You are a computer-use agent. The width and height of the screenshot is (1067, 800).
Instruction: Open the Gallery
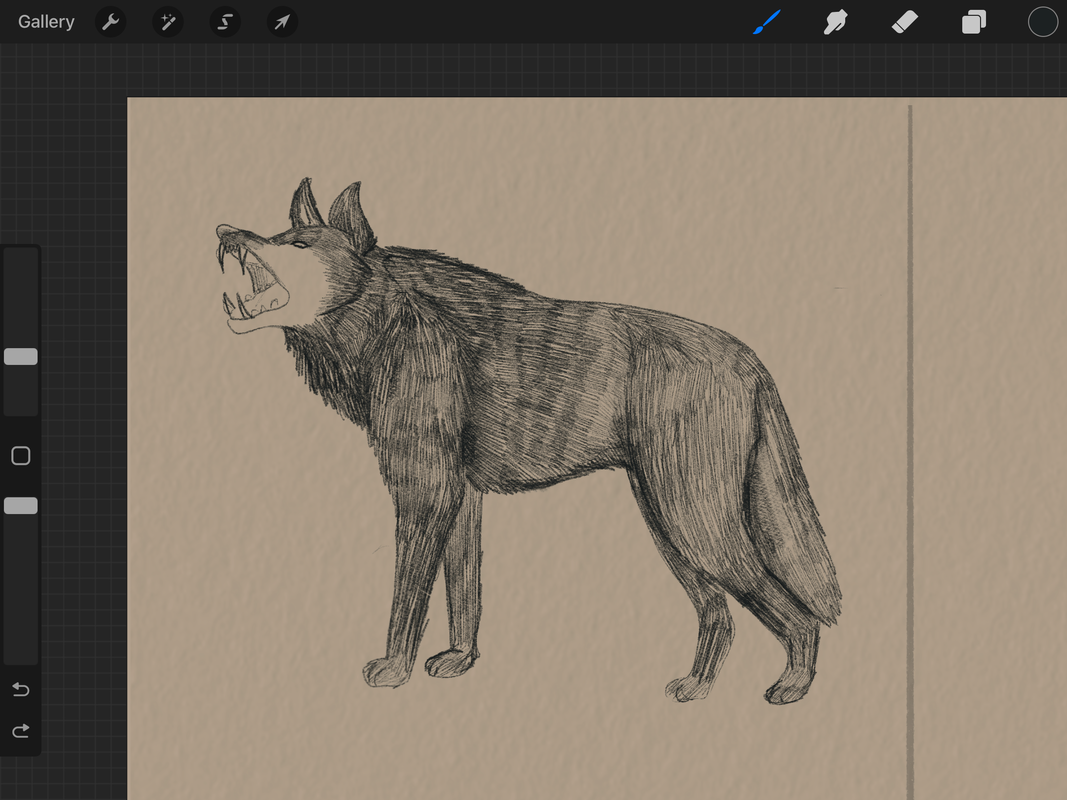point(46,22)
